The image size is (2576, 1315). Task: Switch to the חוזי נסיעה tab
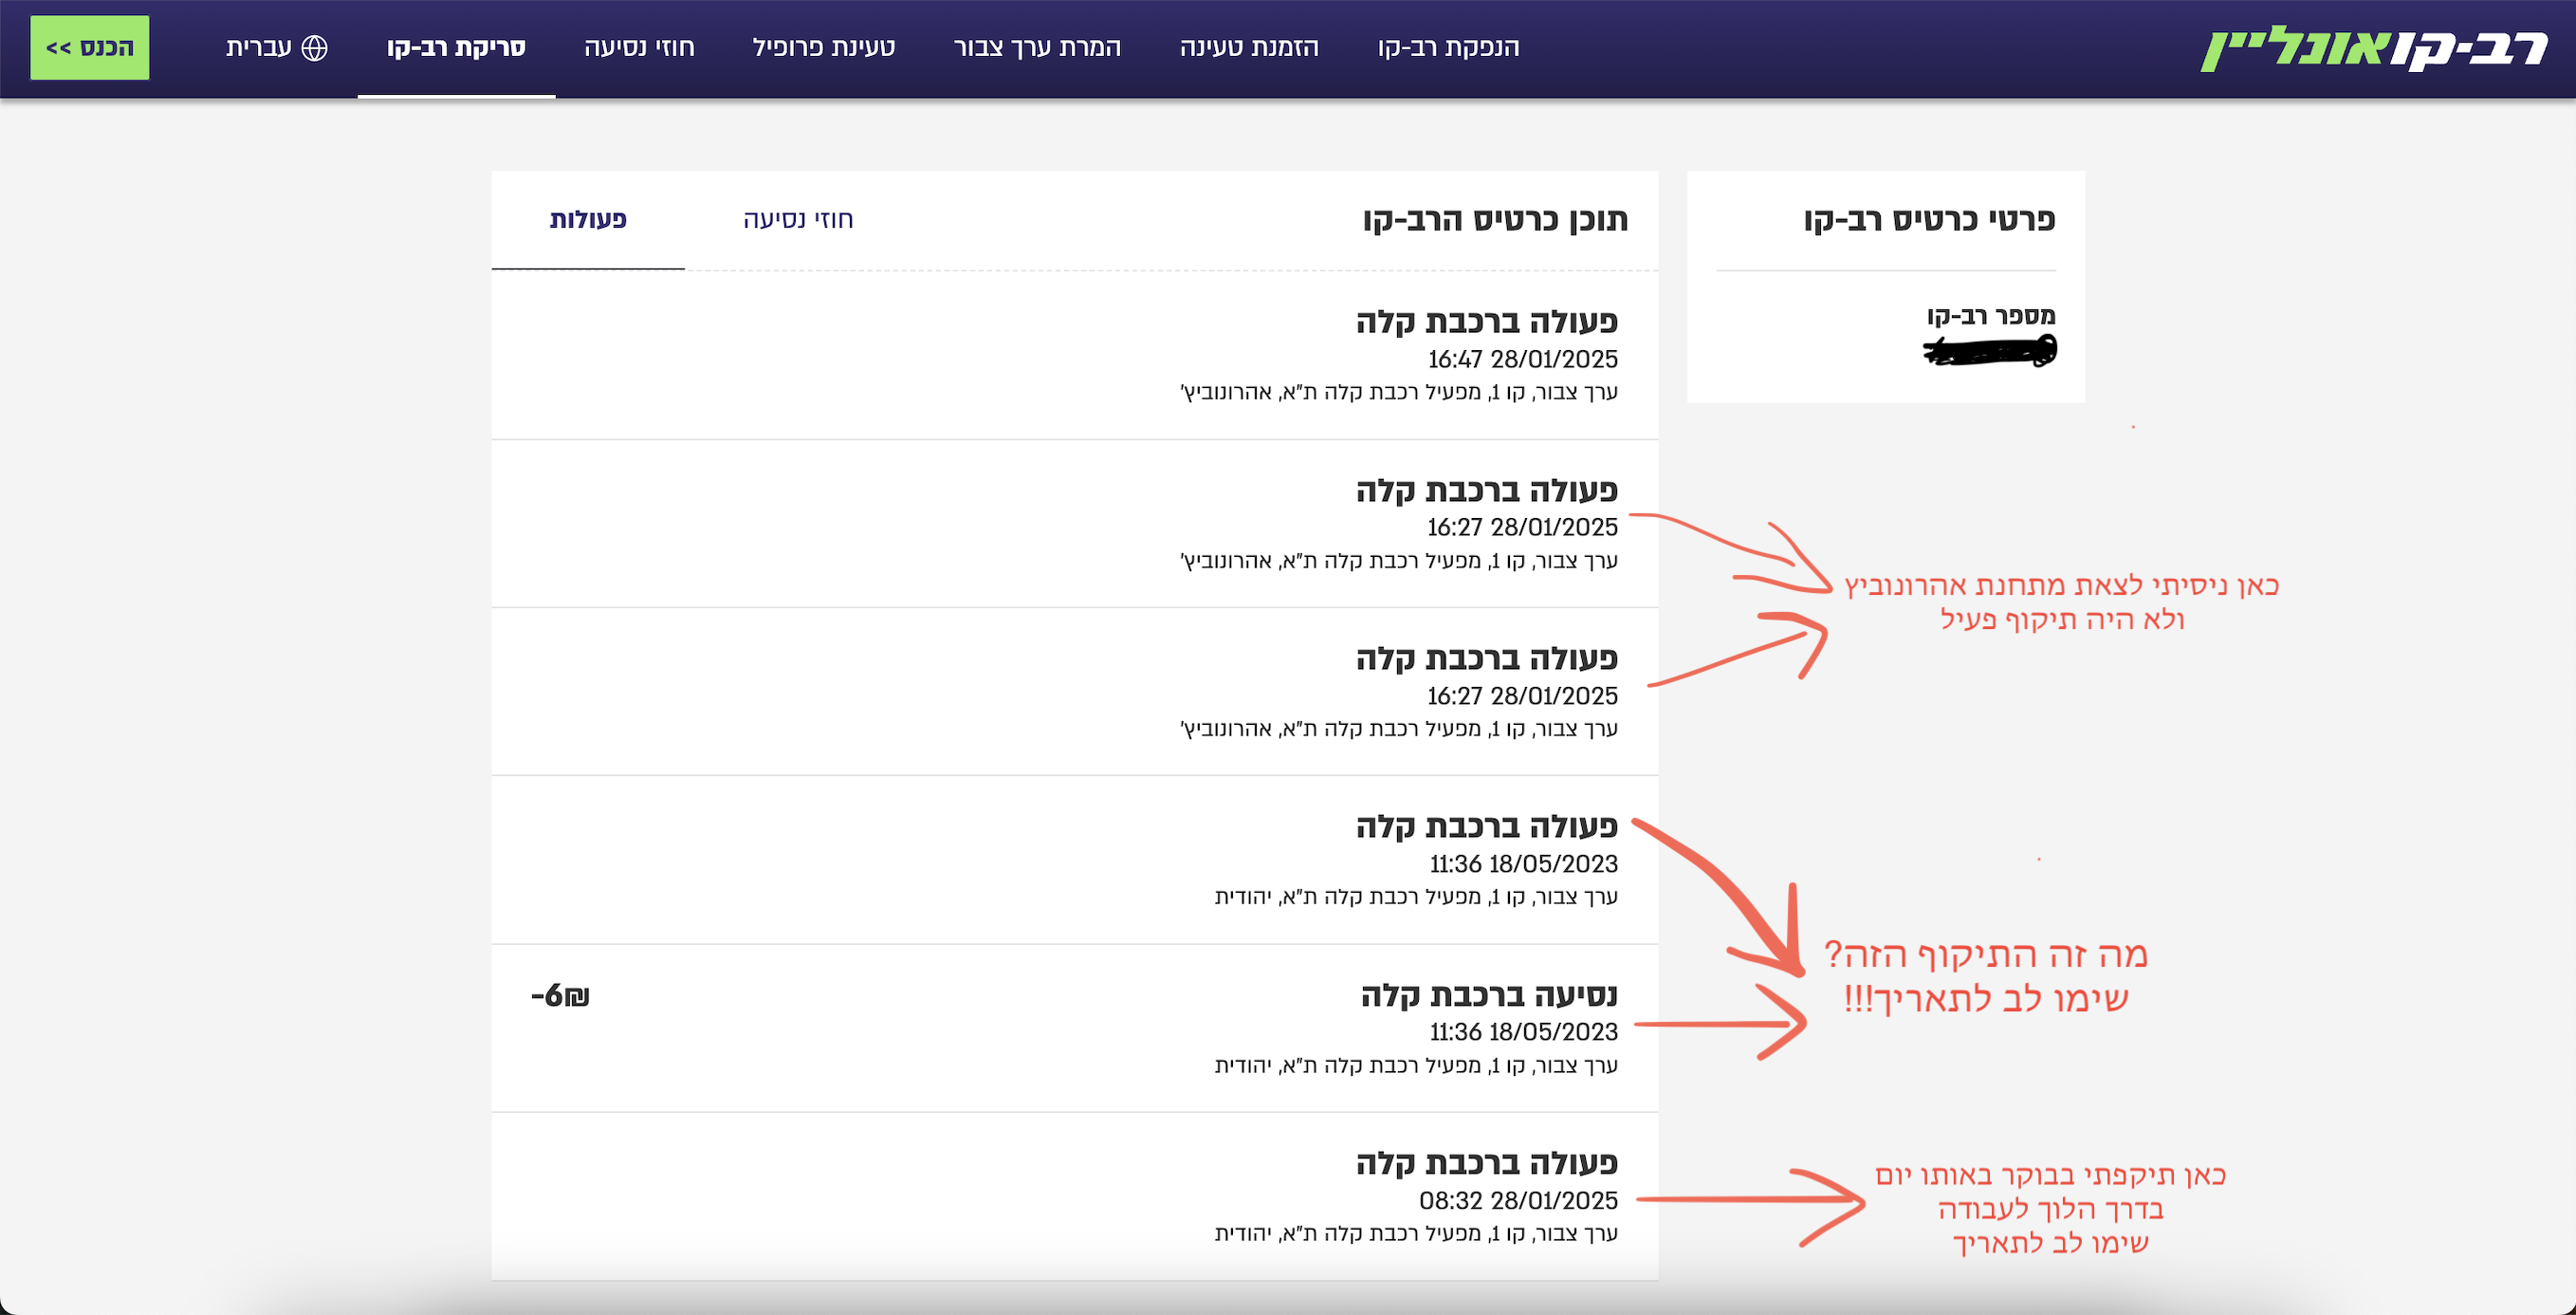tap(795, 219)
